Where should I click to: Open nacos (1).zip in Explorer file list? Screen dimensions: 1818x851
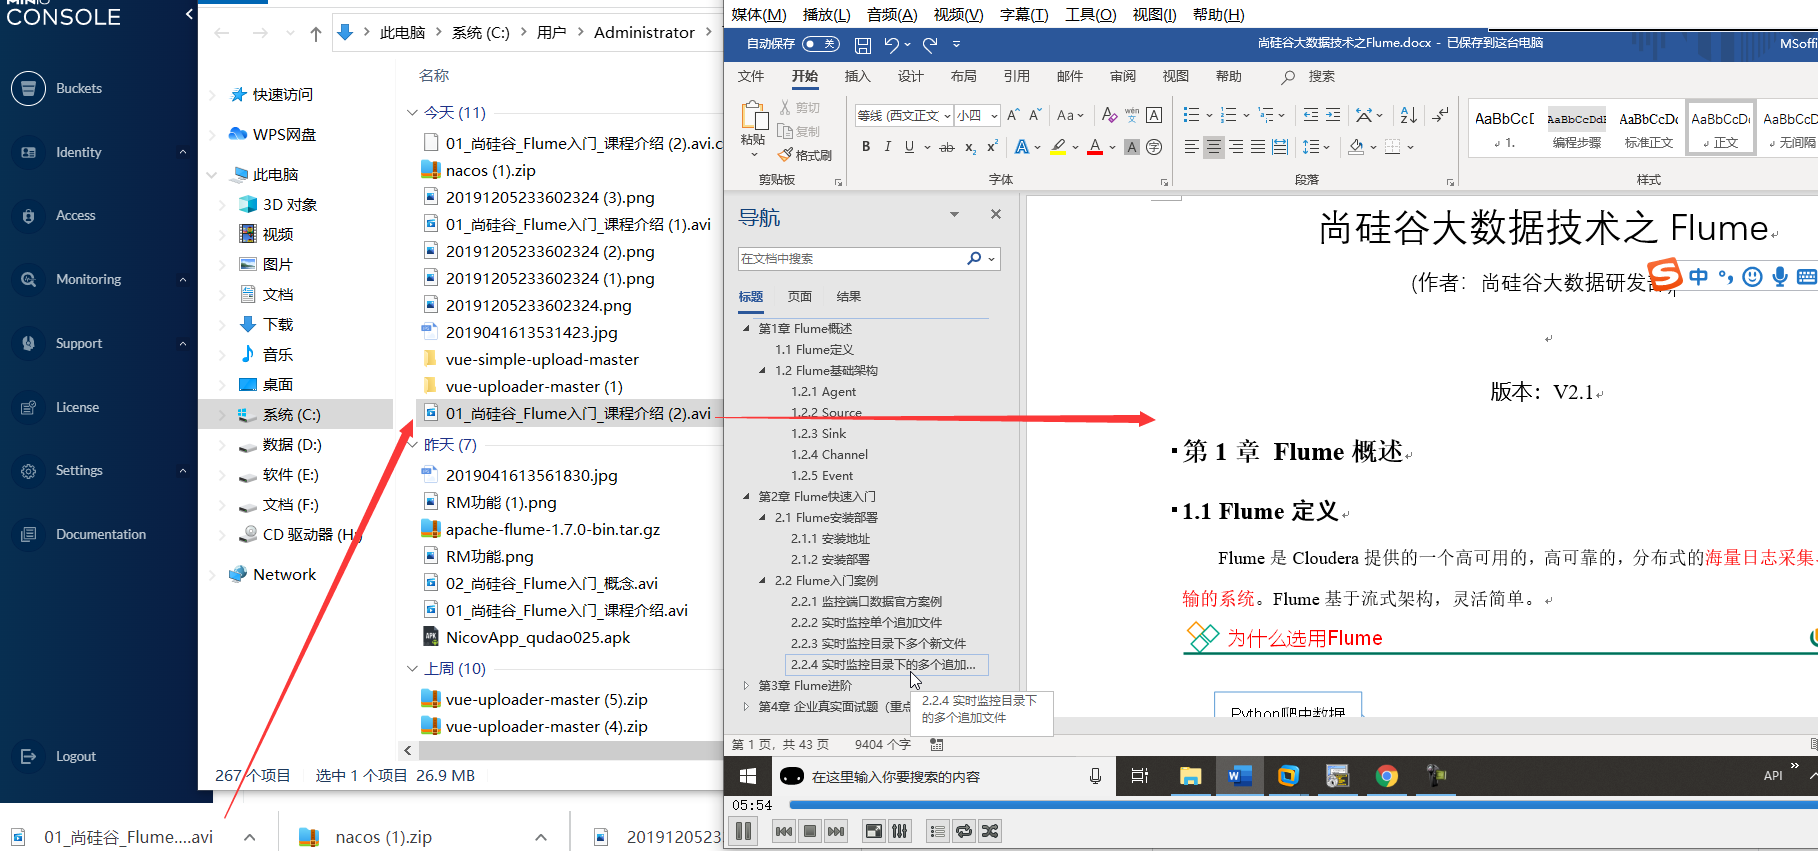[x=490, y=170]
